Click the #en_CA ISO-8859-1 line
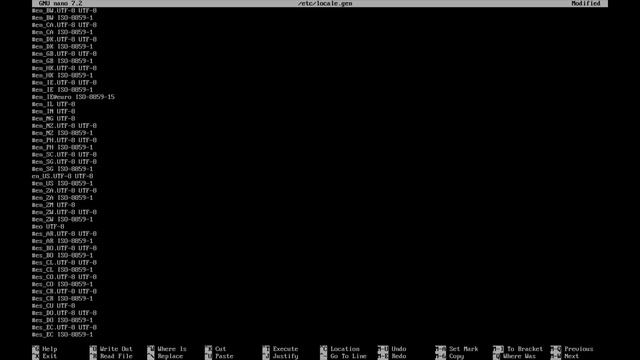Viewport: 640px width, 360px height. pos(62,32)
